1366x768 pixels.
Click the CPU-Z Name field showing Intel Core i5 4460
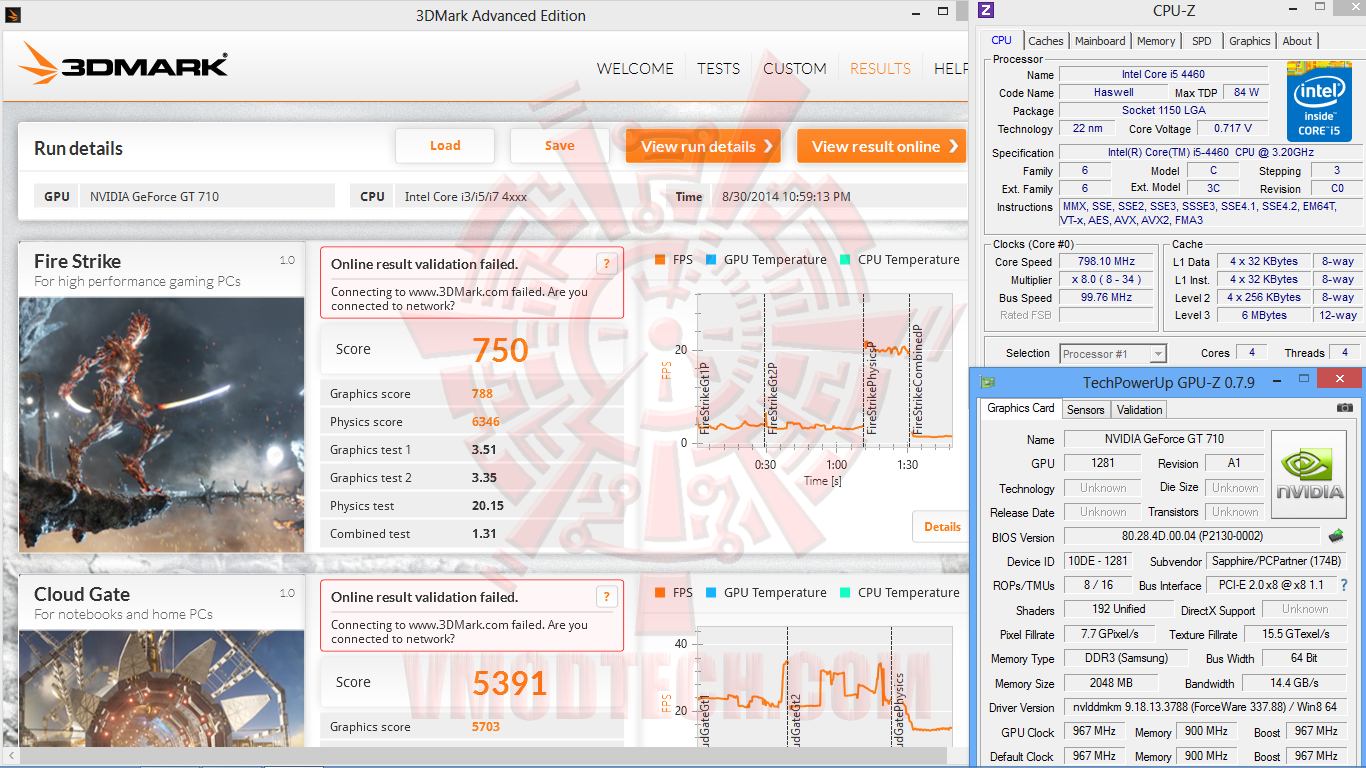(x=1163, y=75)
